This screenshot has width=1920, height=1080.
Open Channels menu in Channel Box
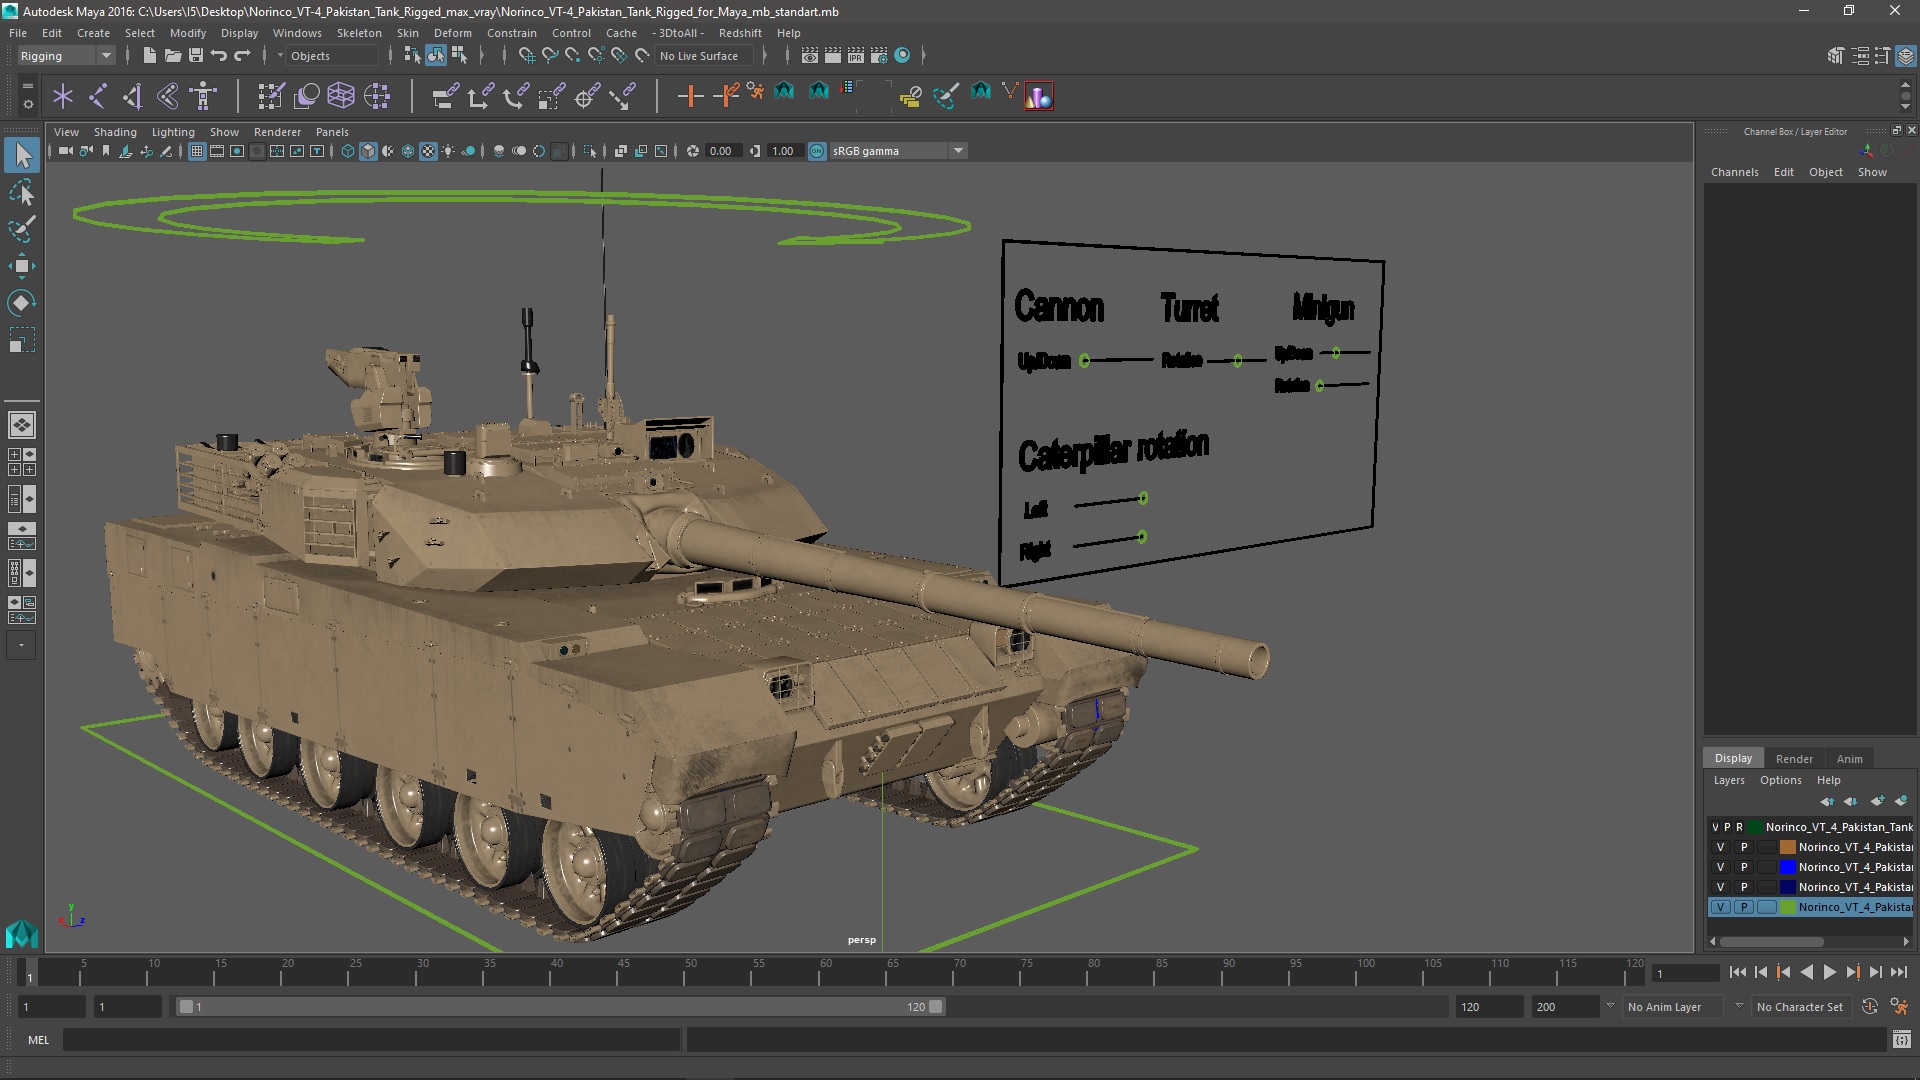pos(1734,172)
